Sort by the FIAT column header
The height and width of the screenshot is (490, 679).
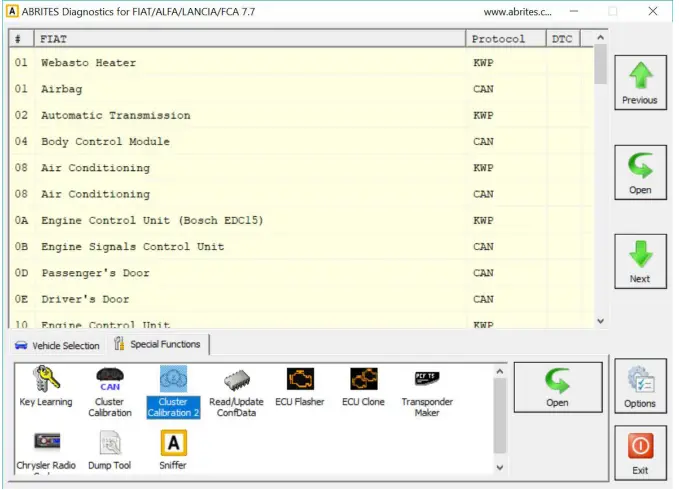[250, 39]
